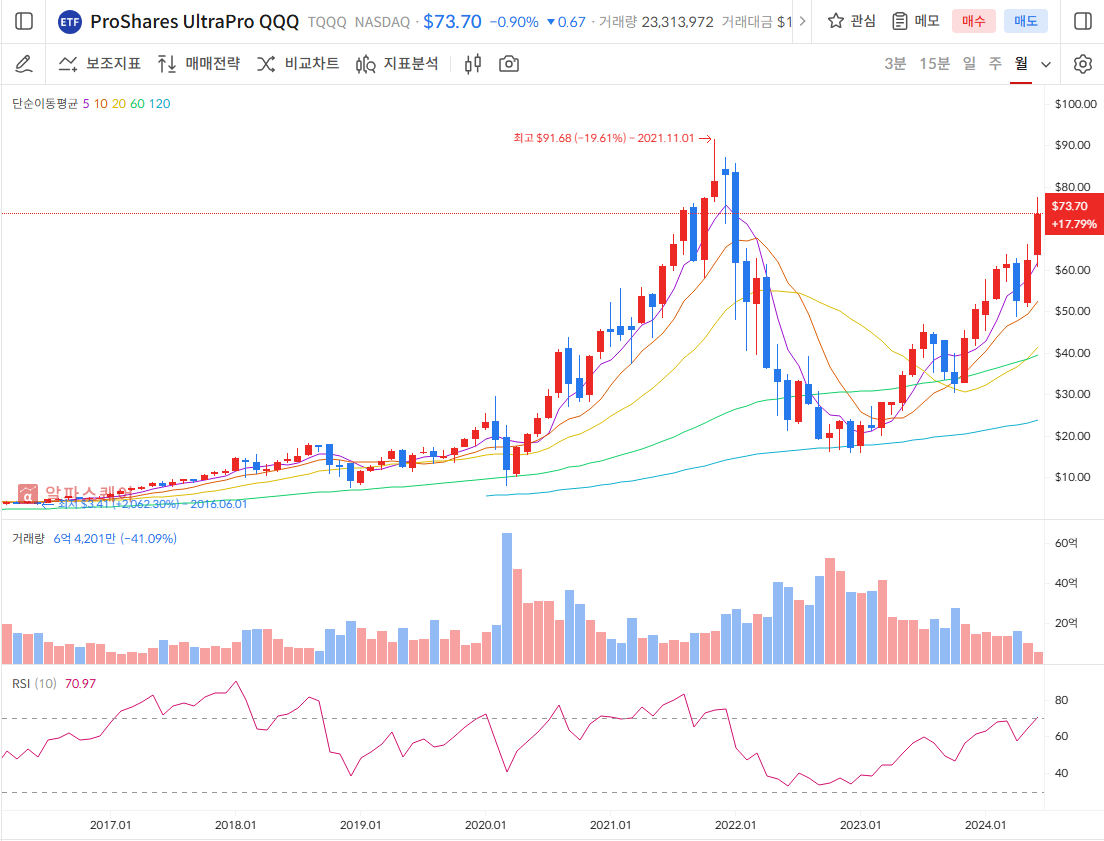The height and width of the screenshot is (841, 1104).
Task: Click 단순이동평균 indicator label
Action: click(x=44, y=104)
